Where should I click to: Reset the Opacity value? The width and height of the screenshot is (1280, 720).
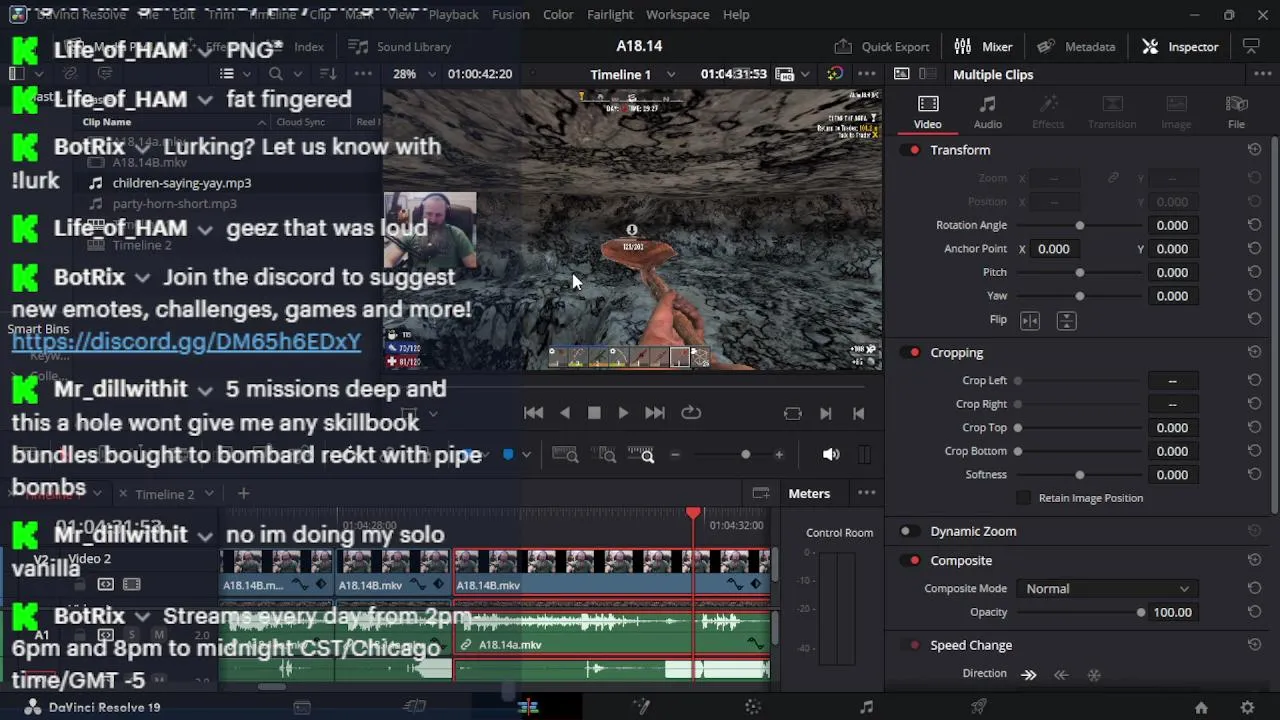pos(1254,612)
